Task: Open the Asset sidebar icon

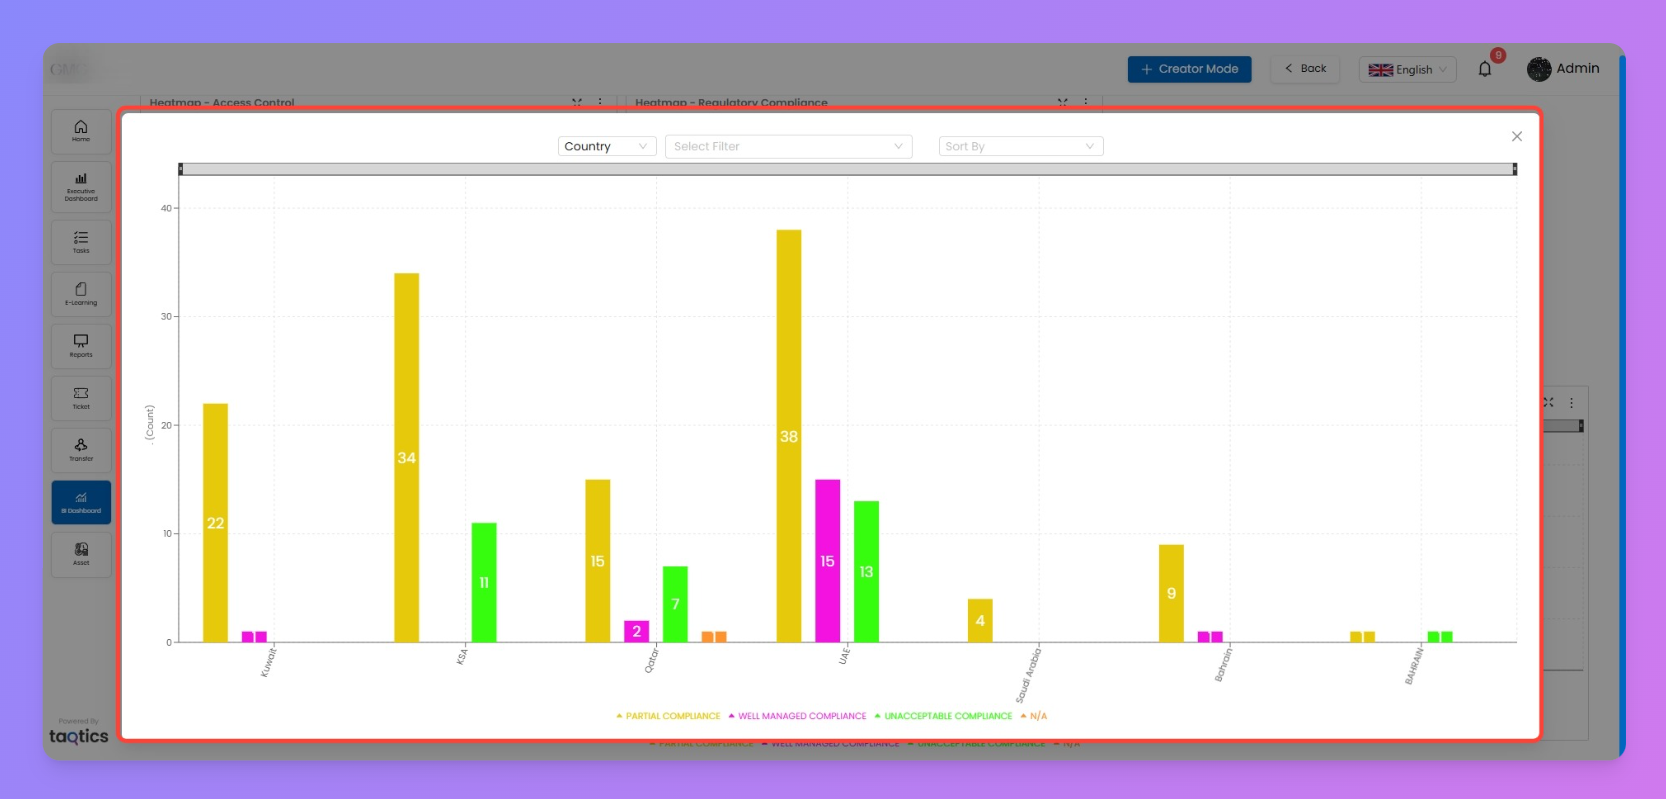Action: [x=81, y=554]
